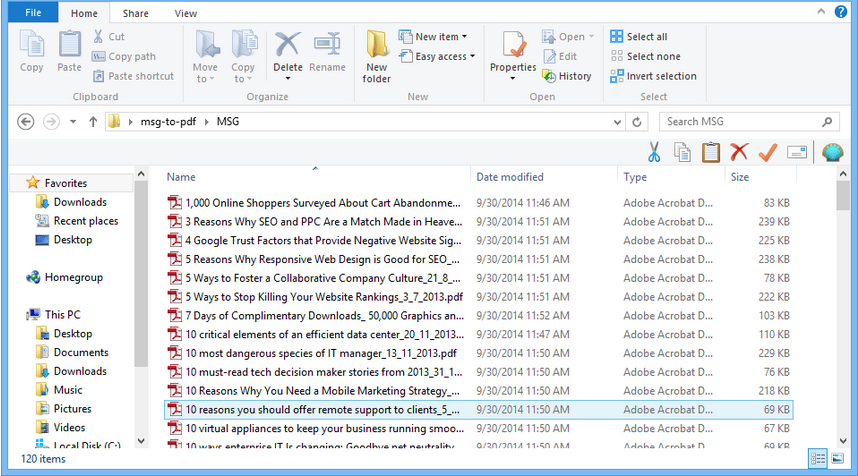Click the Paste clipboard icon
The image size is (858, 476).
click(69, 44)
